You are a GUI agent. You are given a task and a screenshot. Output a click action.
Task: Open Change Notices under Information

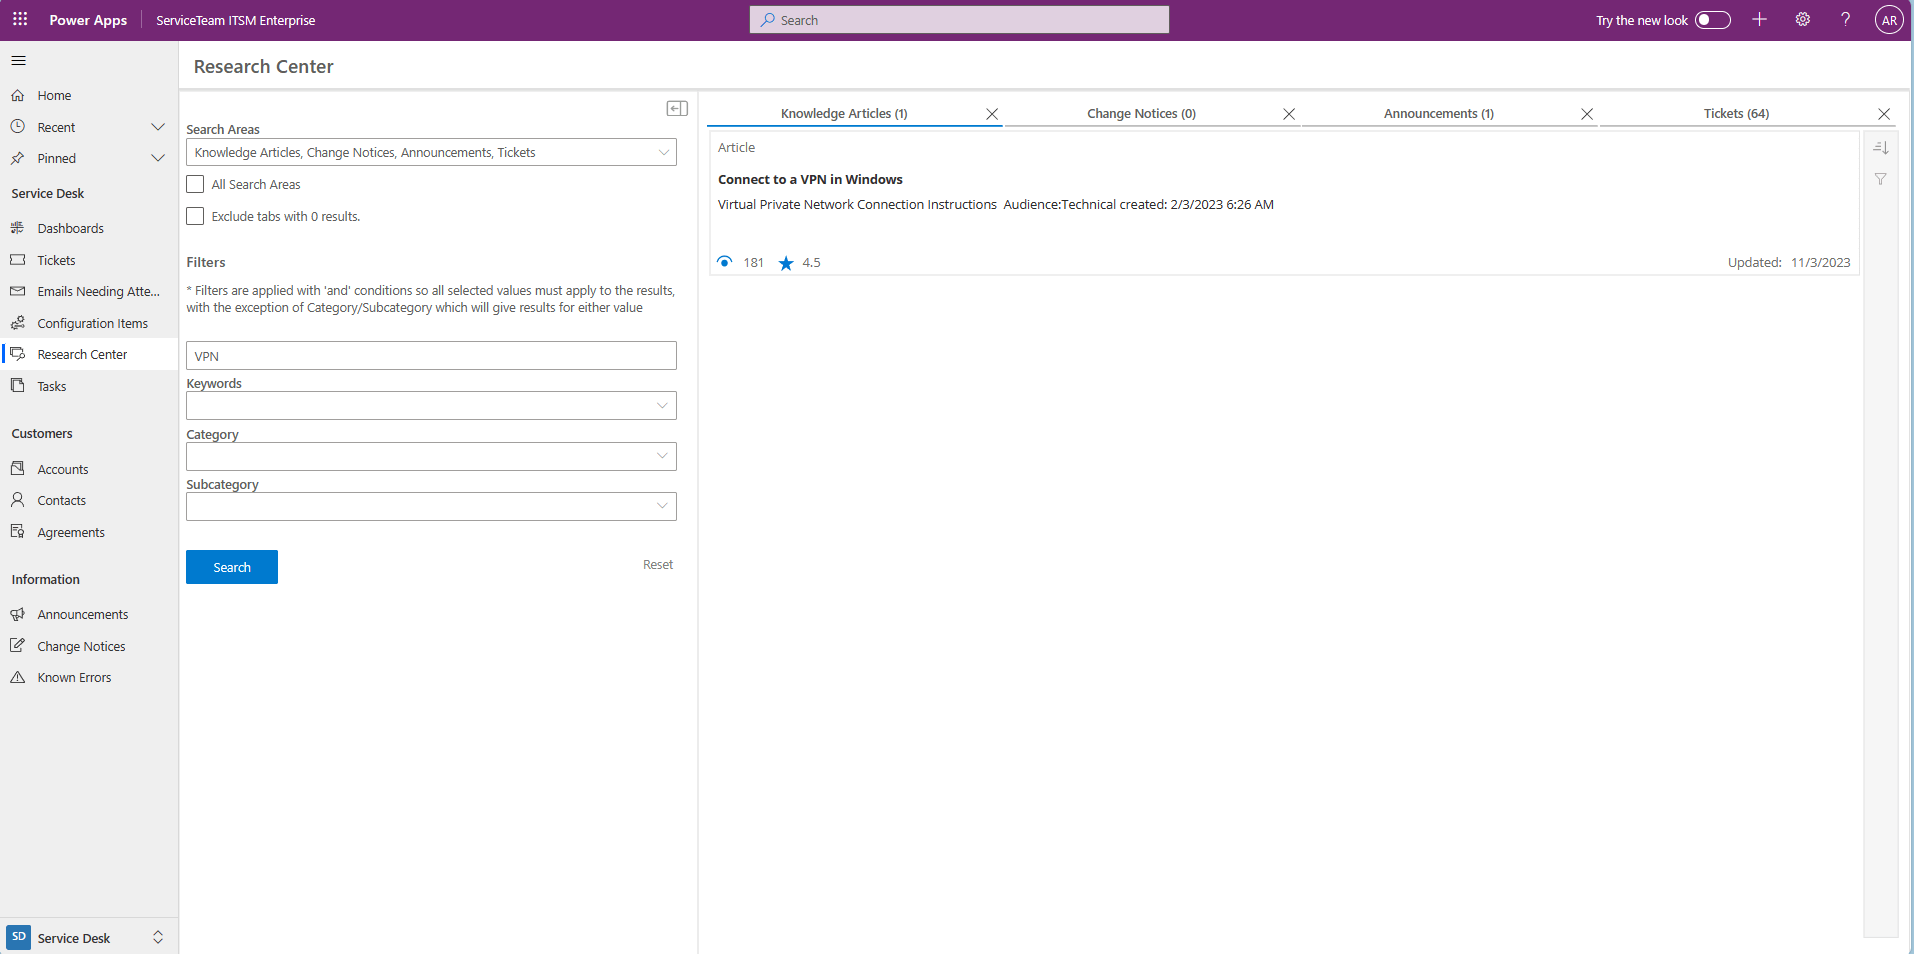tap(81, 645)
